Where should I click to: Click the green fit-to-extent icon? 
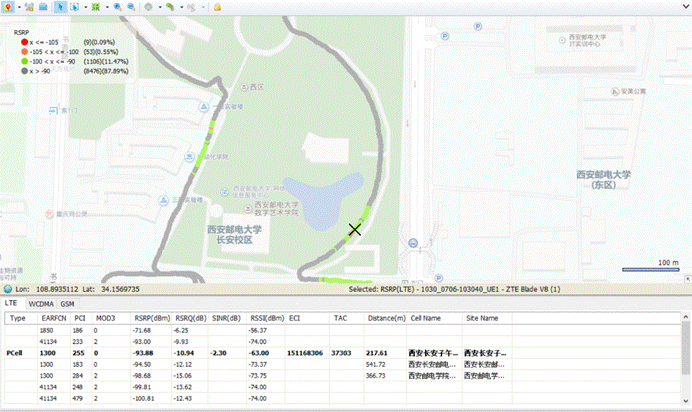(95, 7)
